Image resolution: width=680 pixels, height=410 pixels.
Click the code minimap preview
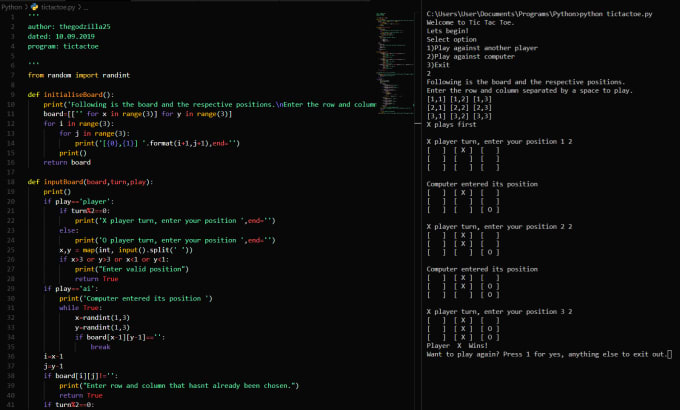(395, 63)
